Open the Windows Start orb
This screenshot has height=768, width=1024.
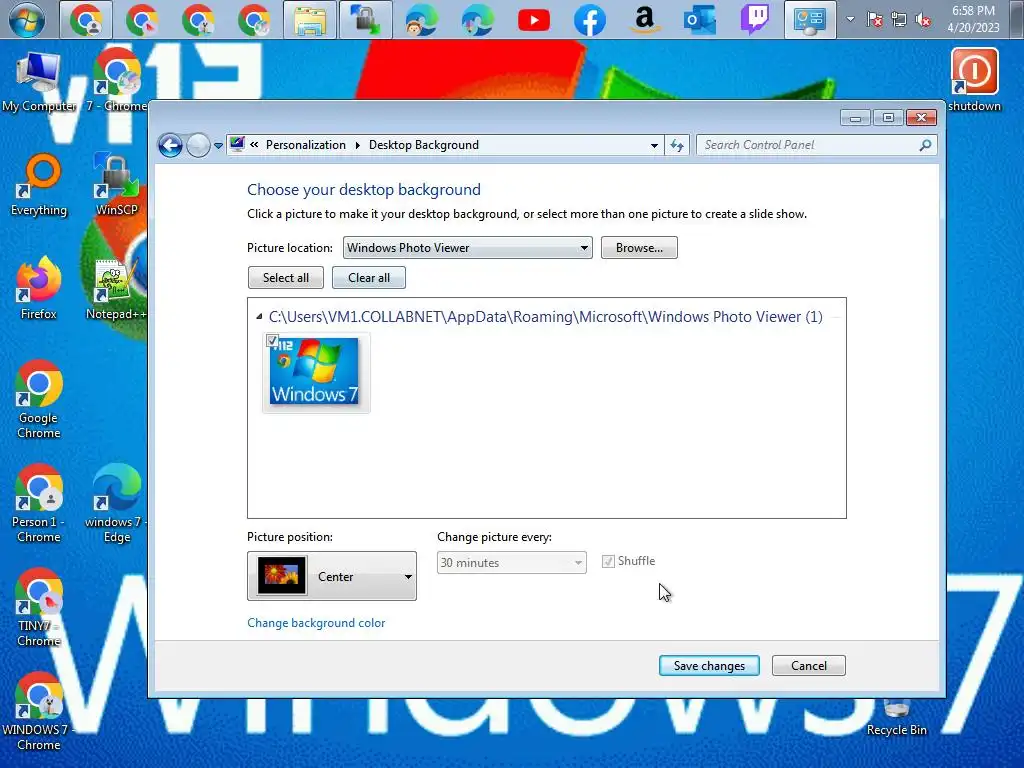(x=26, y=20)
